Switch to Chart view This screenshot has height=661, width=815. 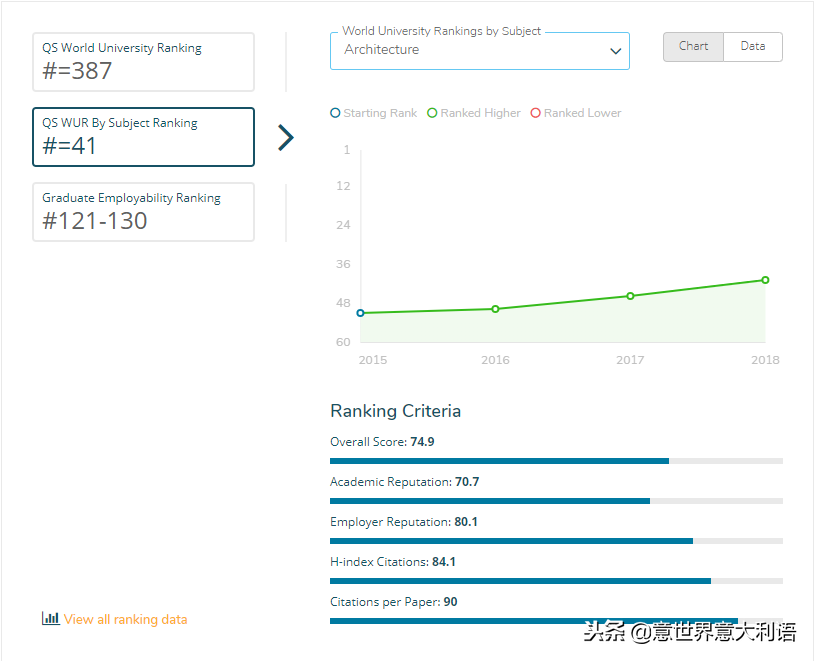[693, 47]
